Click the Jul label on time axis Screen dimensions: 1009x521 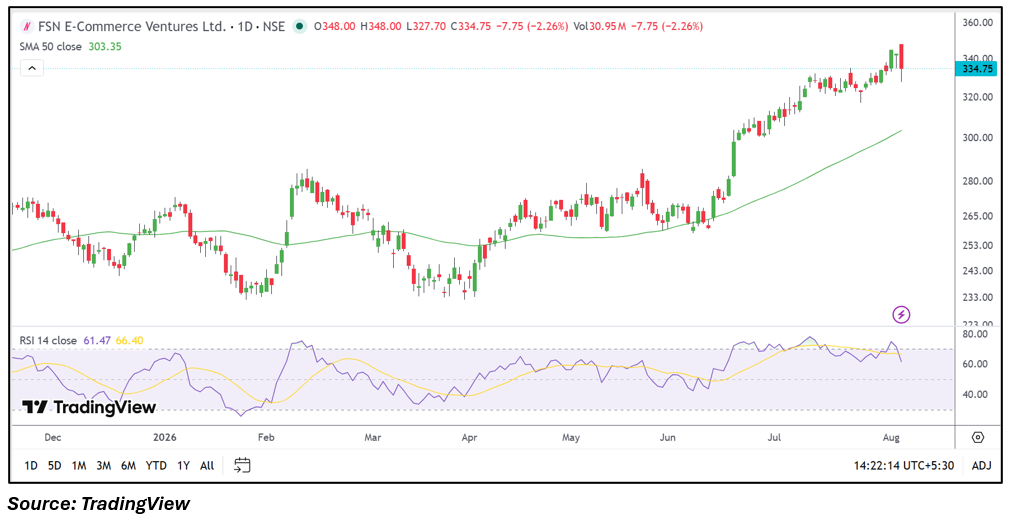click(775, 437)
